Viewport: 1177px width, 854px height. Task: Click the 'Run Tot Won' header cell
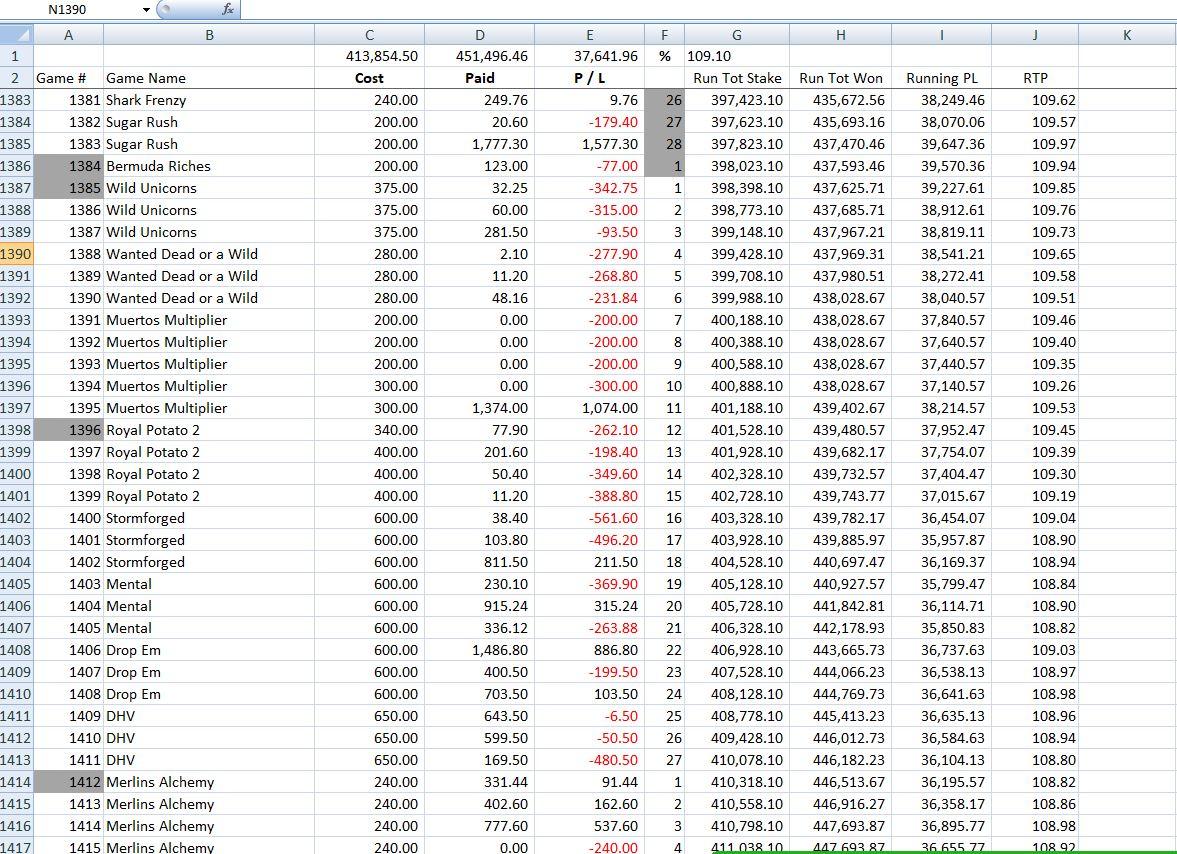(841, 78)
